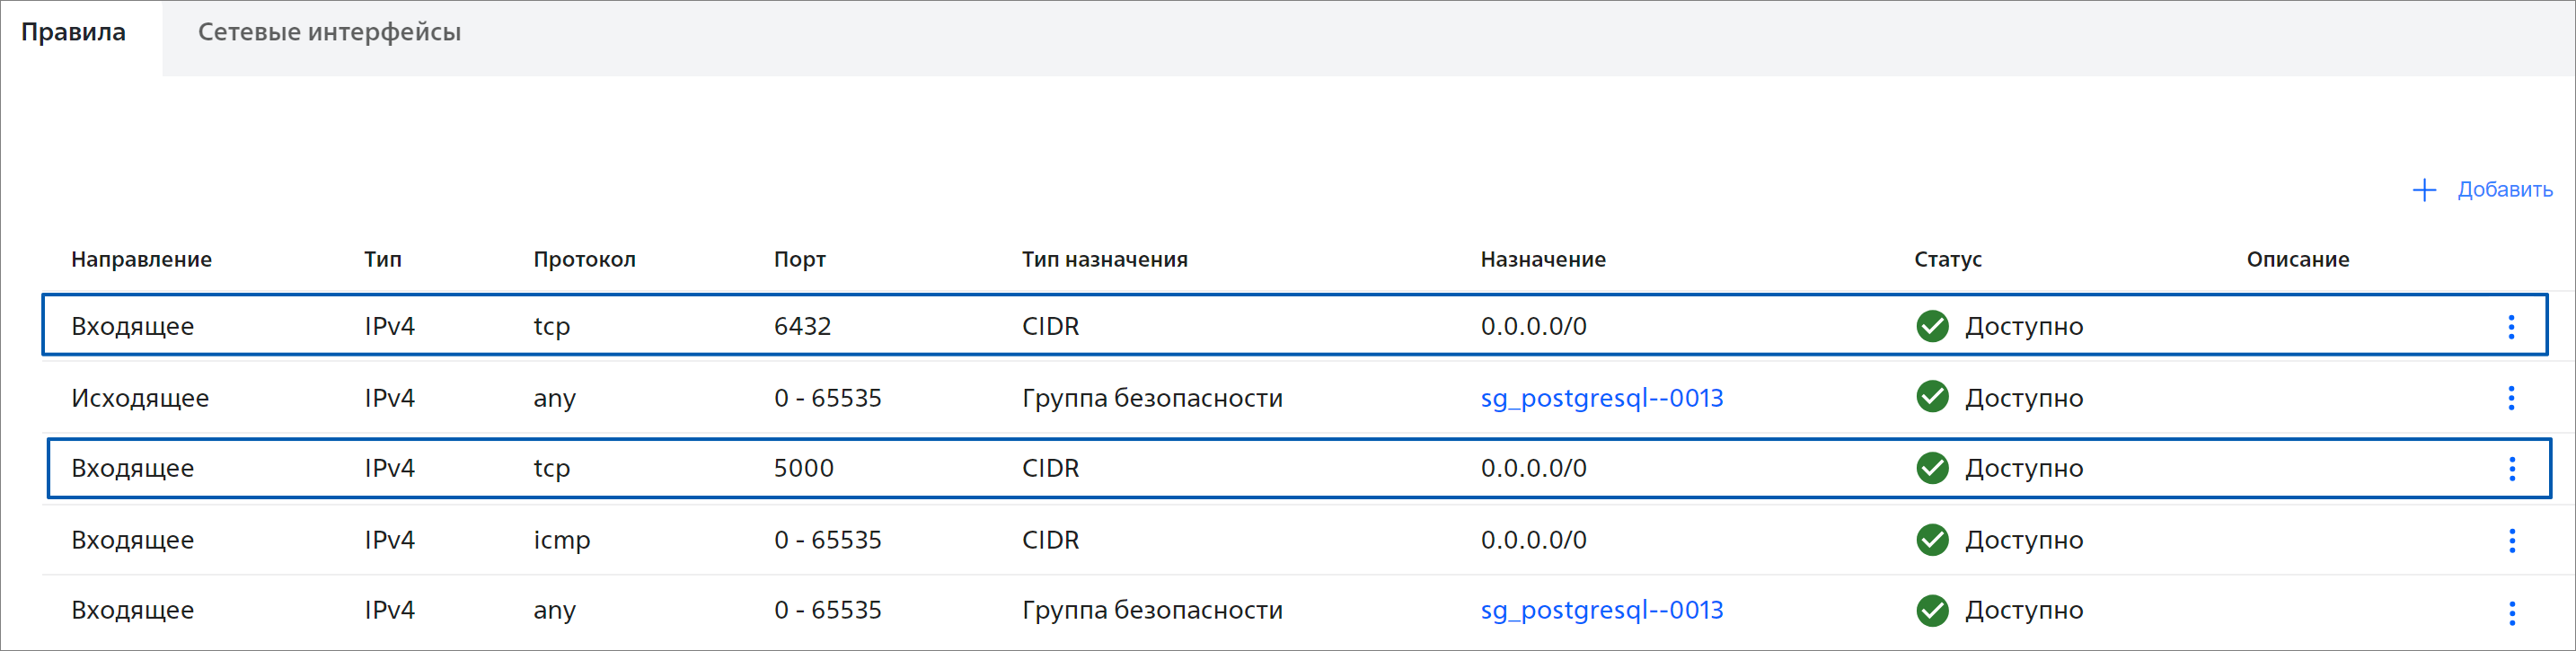Click the Направление column header
This screenshot has height=651, width=2576.
click(x=141, y=259)
